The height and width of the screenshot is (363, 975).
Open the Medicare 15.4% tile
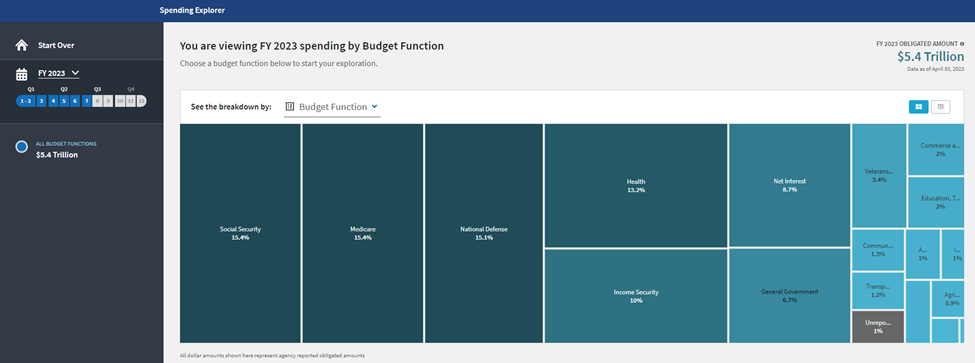(363, 233)
